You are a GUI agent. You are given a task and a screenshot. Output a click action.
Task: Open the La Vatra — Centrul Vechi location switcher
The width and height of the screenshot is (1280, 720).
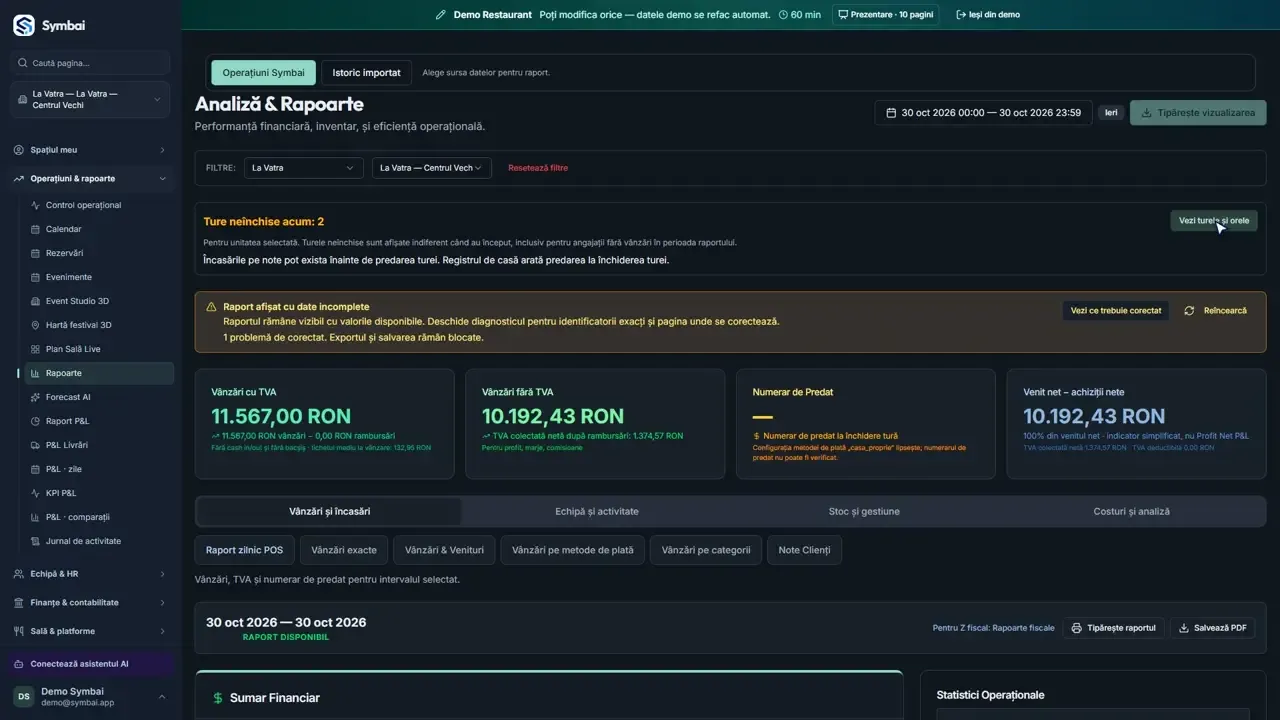pyautogui.click(x=90, y=100)
